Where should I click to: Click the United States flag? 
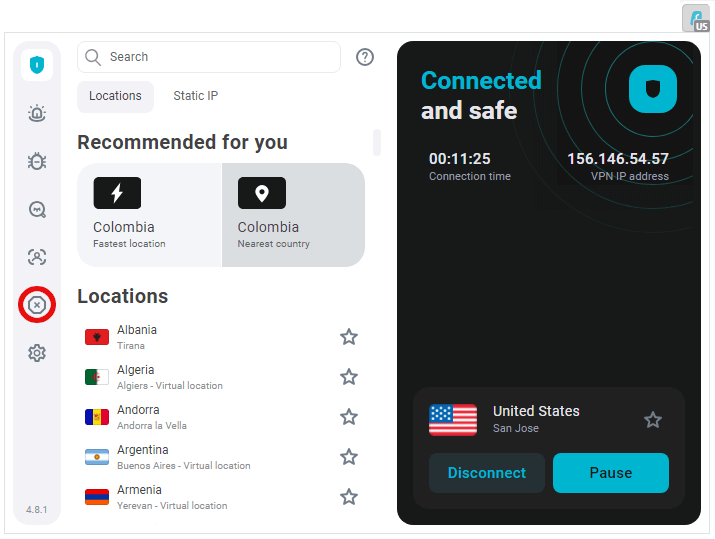[453, 420]
